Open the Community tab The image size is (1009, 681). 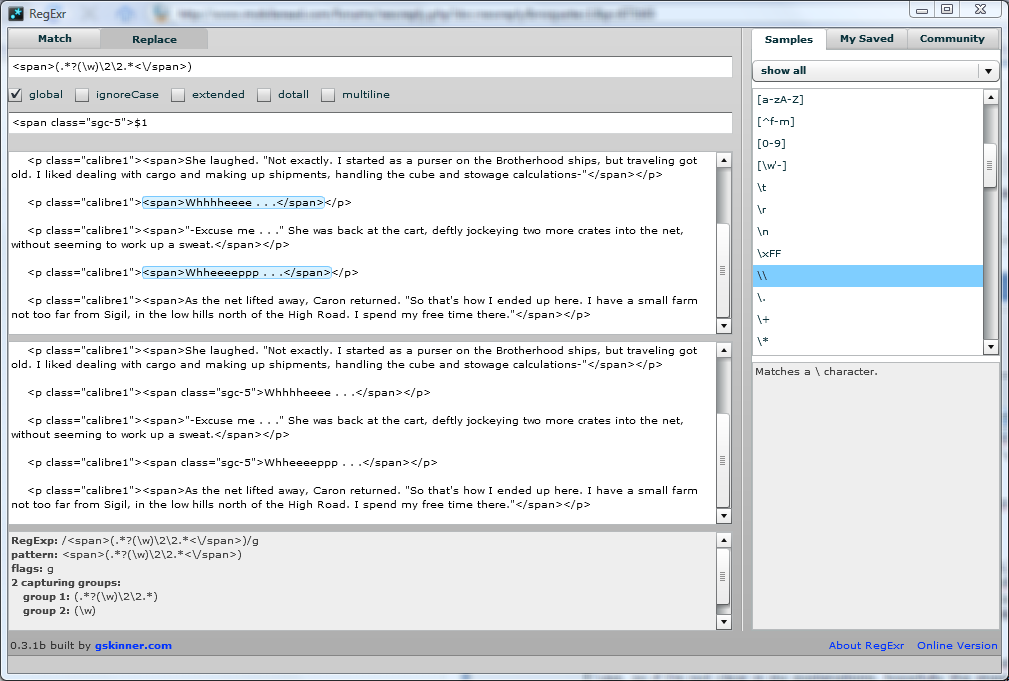click(x=952, y=39)
